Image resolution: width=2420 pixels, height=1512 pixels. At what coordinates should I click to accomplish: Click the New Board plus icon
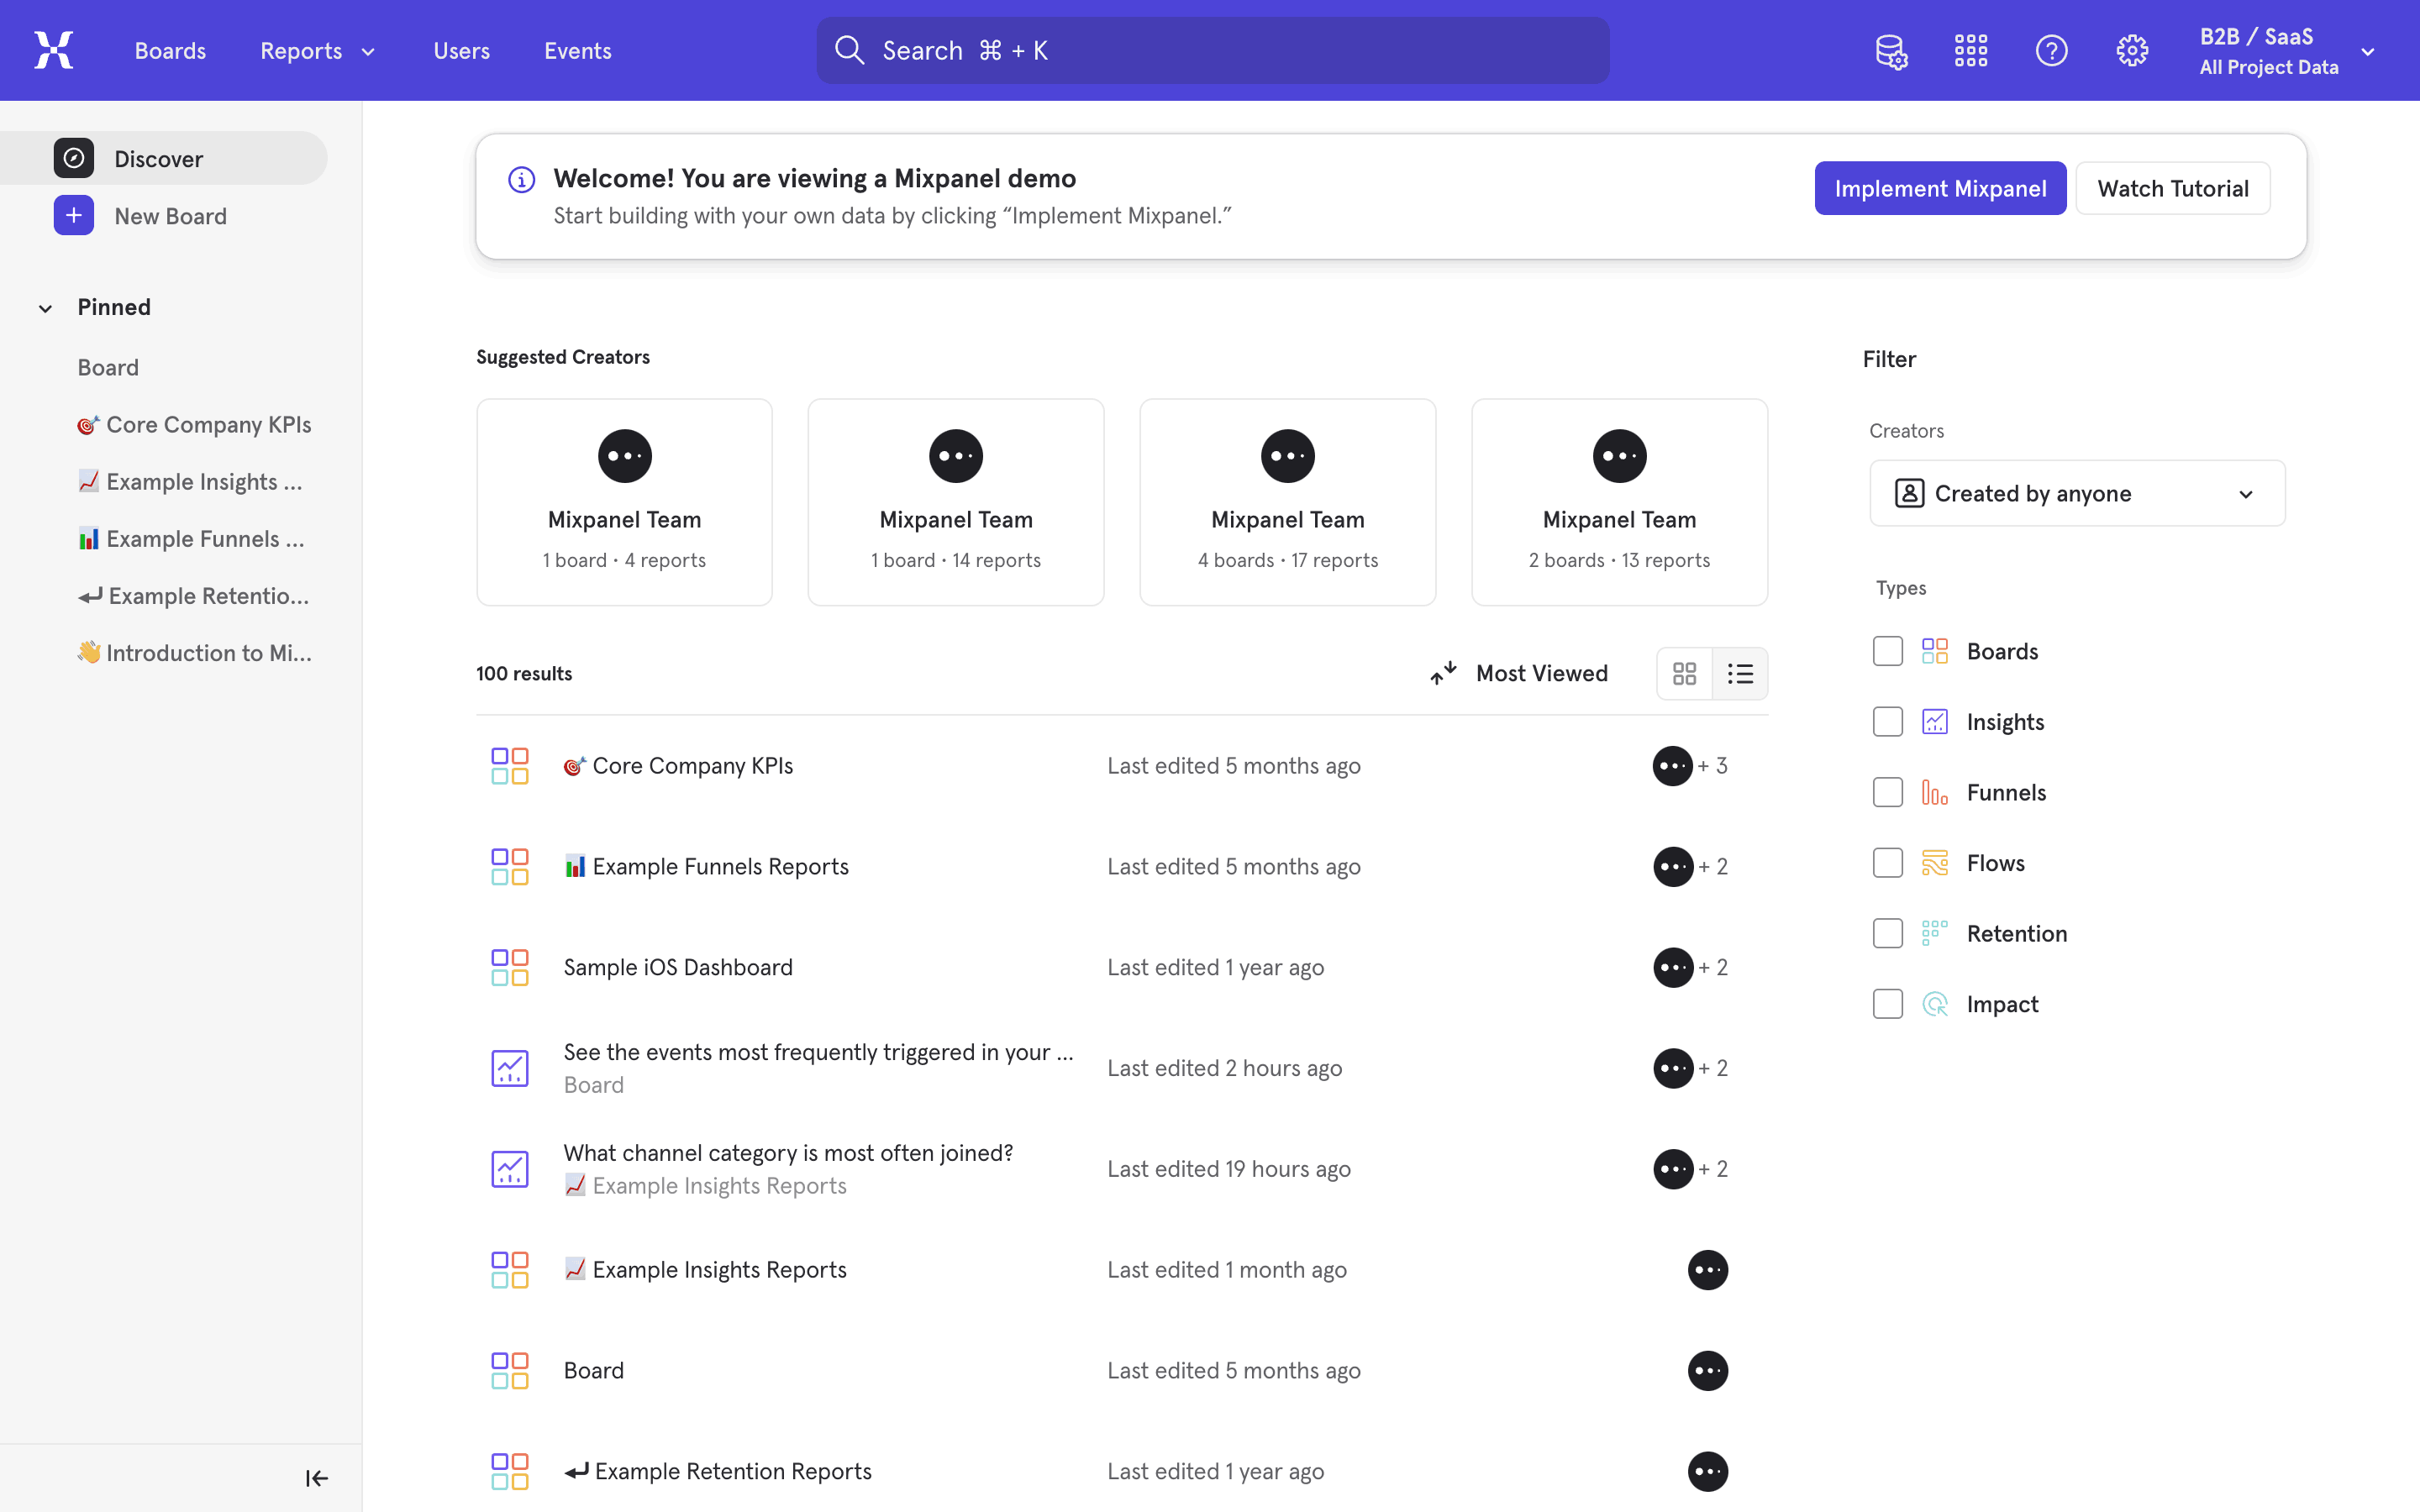coord(74,216)
